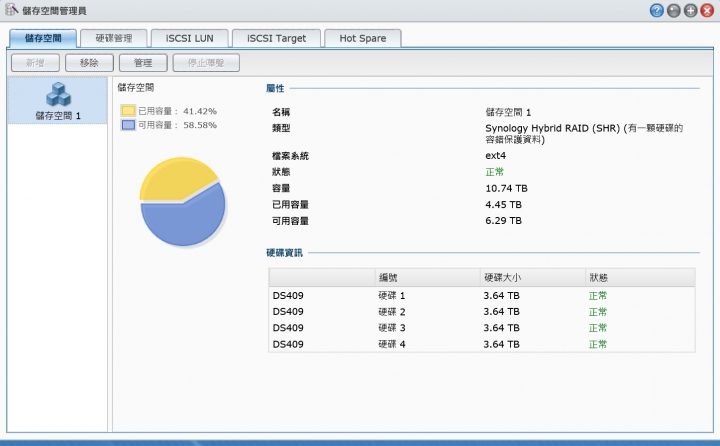Select the 硬碟 3 row

point(482,328)
